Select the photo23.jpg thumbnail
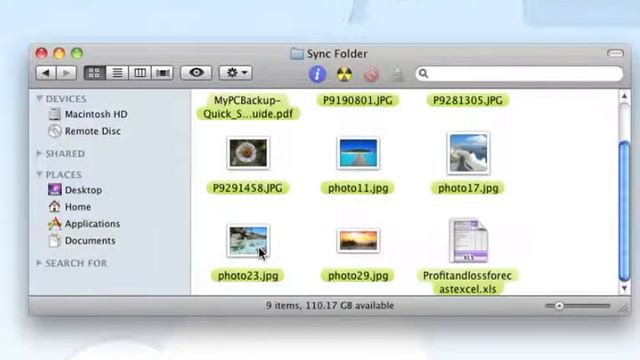640x360 pixels. point(248,241)
